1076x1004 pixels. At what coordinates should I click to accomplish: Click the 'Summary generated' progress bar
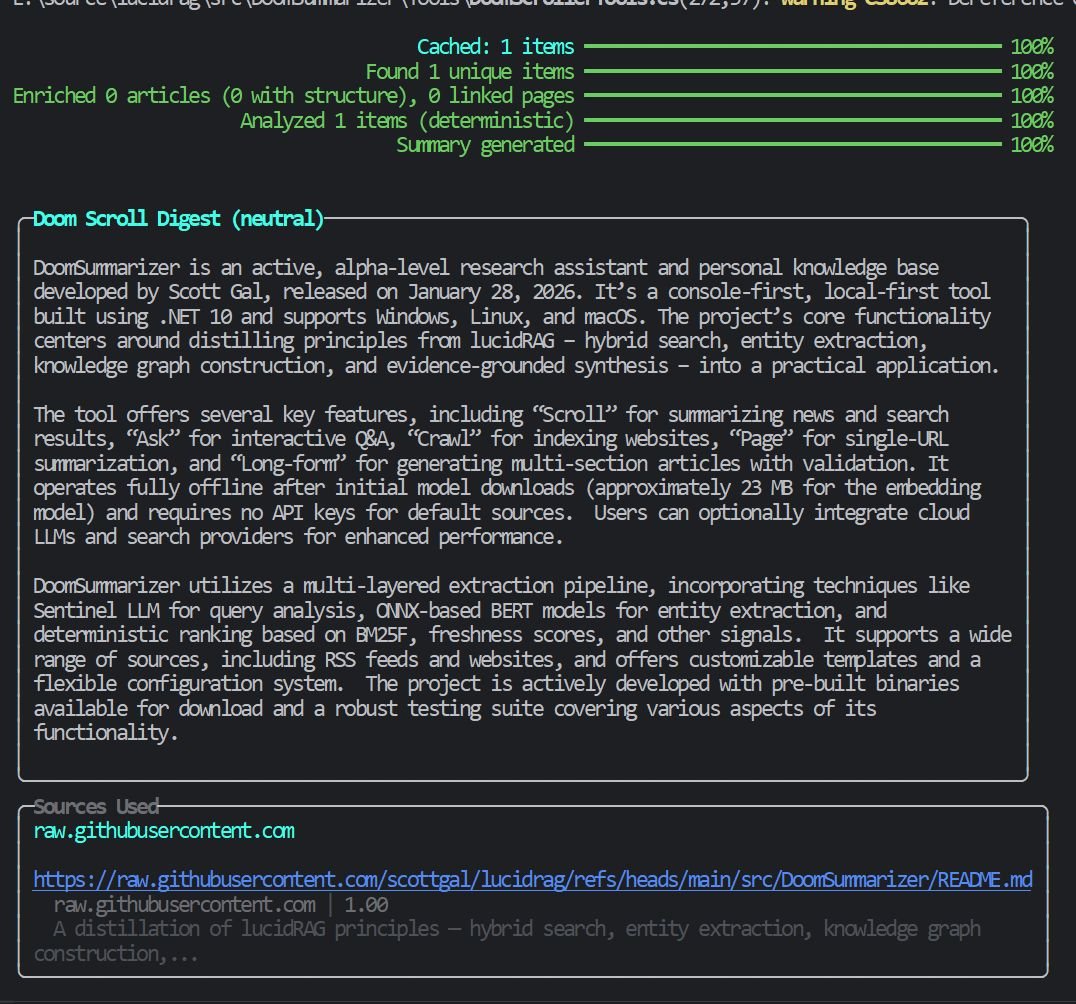(x=793, y=144)
